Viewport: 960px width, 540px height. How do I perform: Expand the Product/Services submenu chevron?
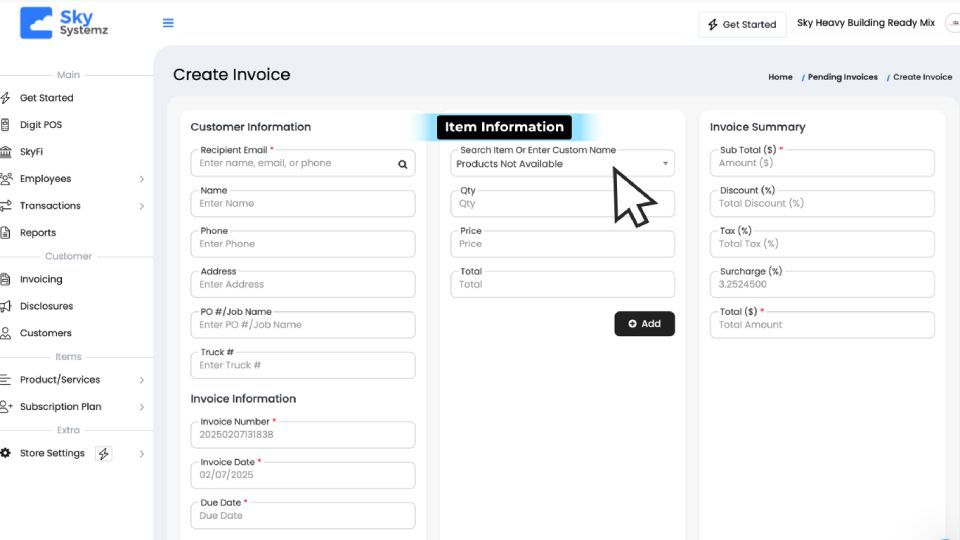141,380
